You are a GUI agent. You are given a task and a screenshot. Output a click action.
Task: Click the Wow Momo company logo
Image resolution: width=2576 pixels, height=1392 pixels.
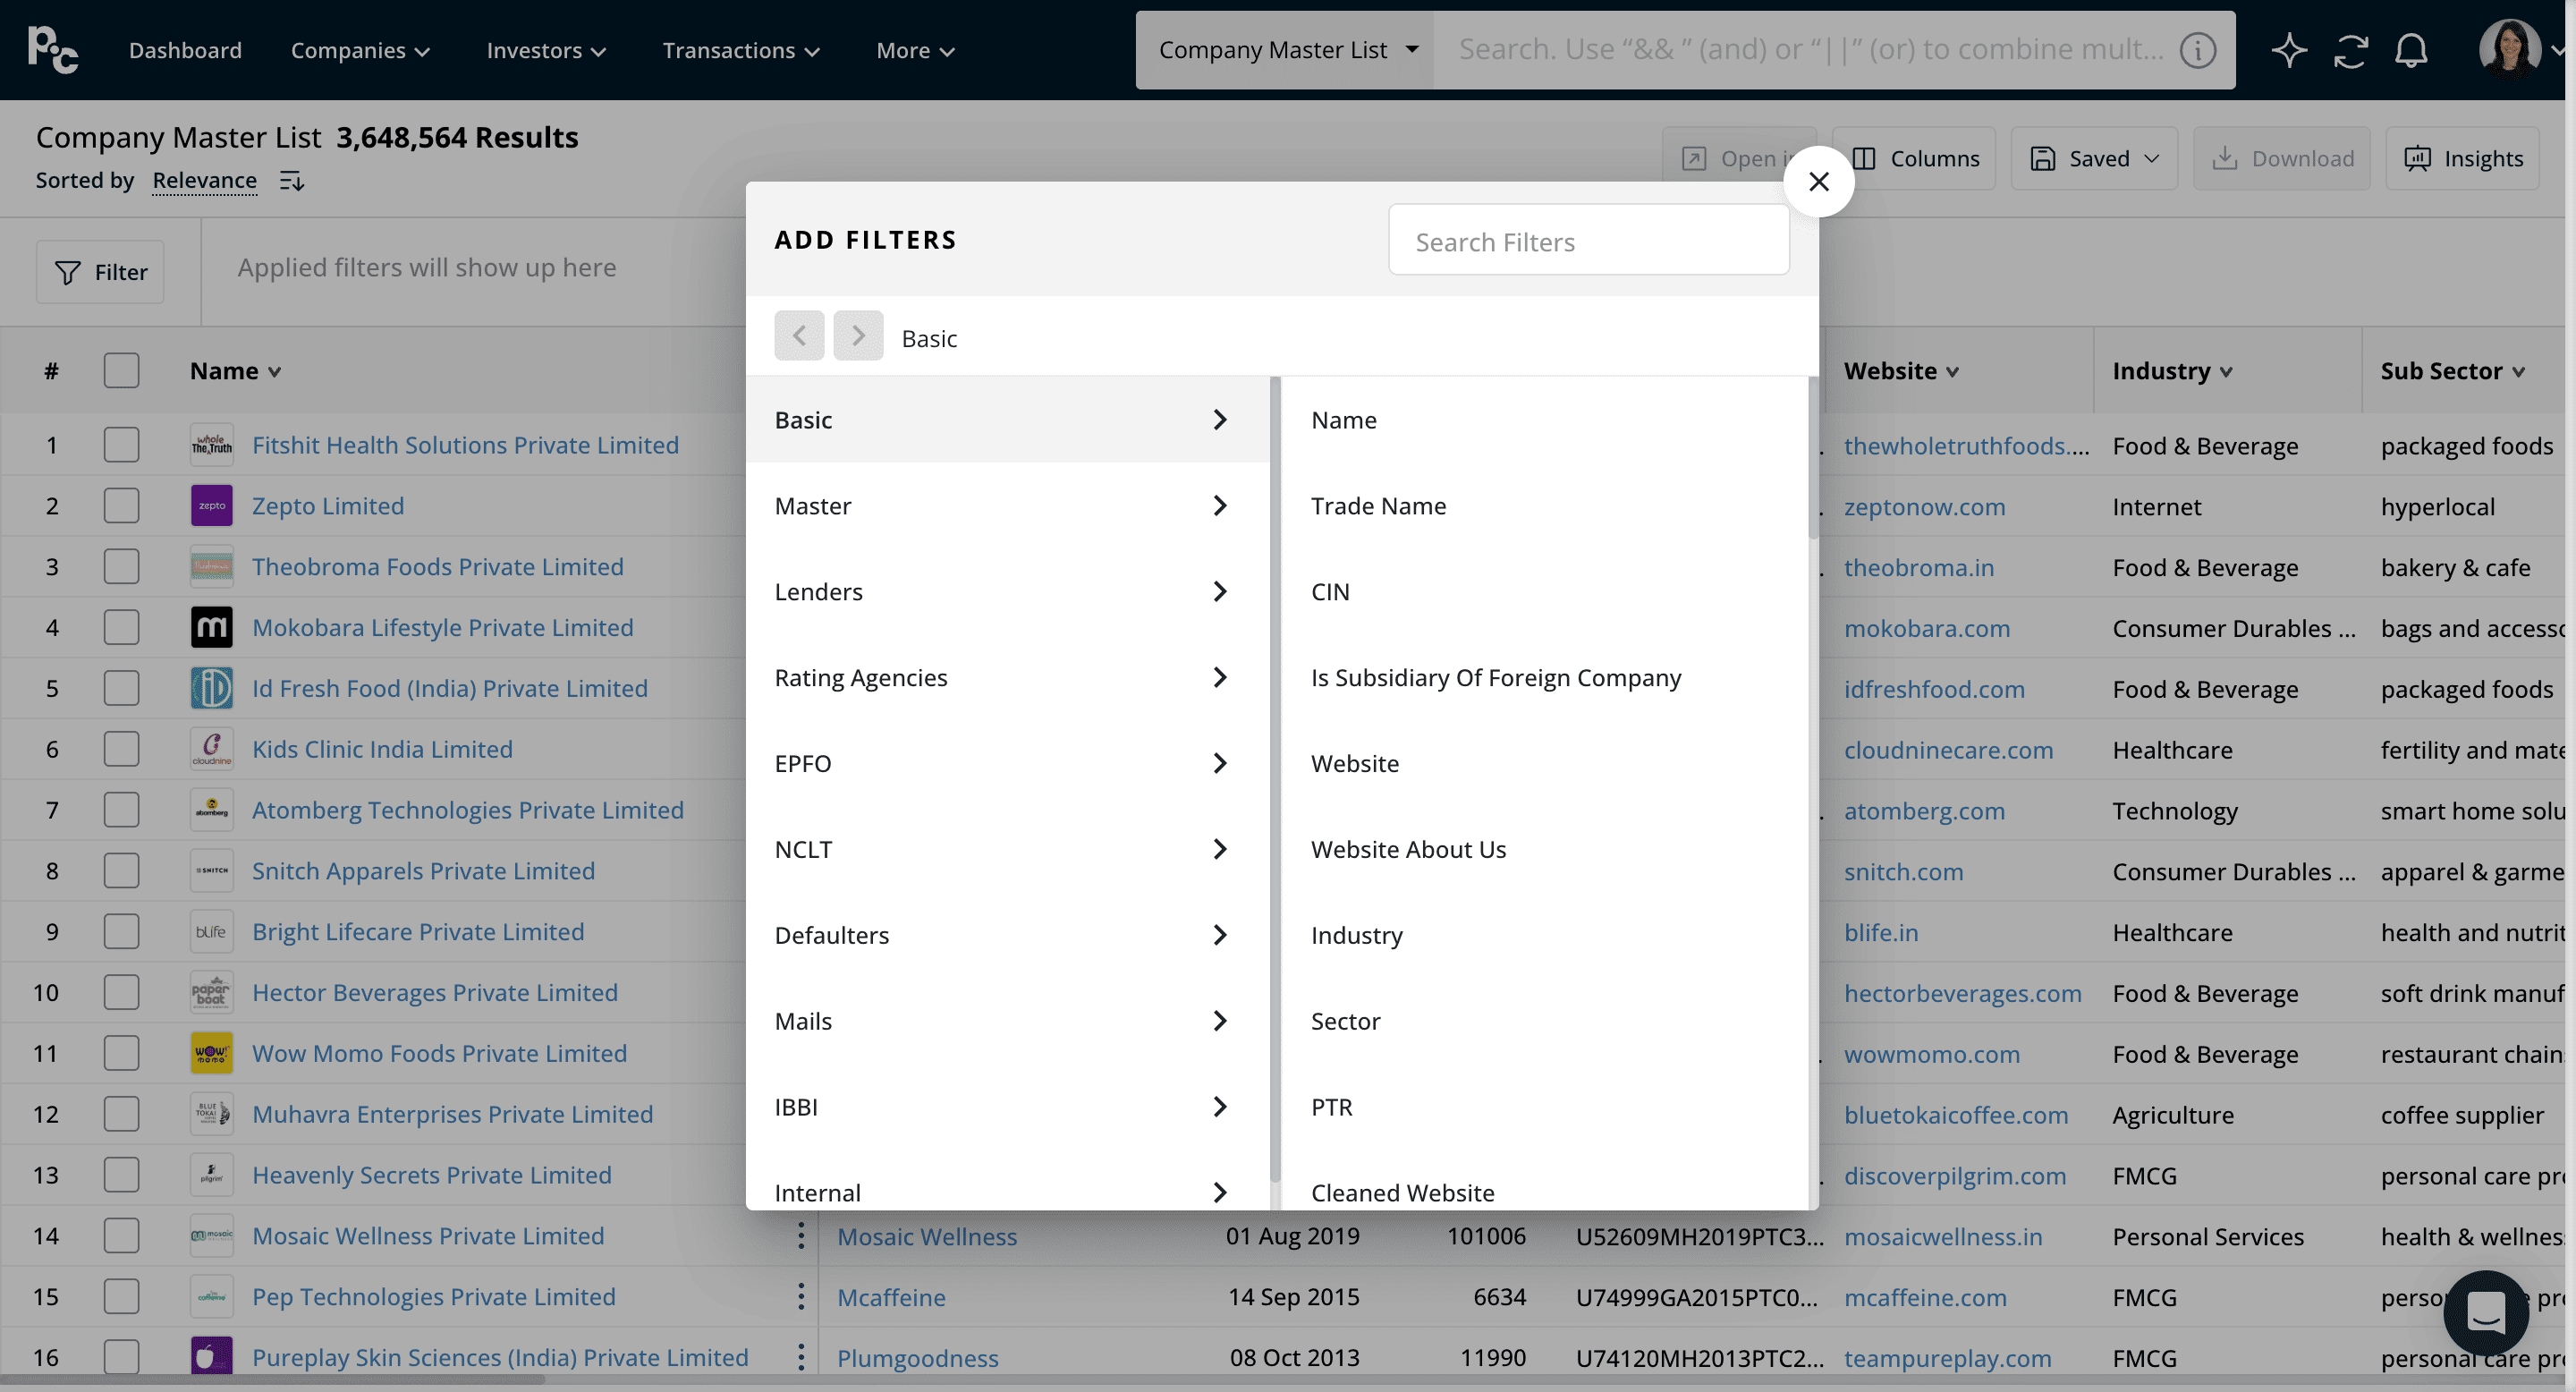pos(212,1054)
